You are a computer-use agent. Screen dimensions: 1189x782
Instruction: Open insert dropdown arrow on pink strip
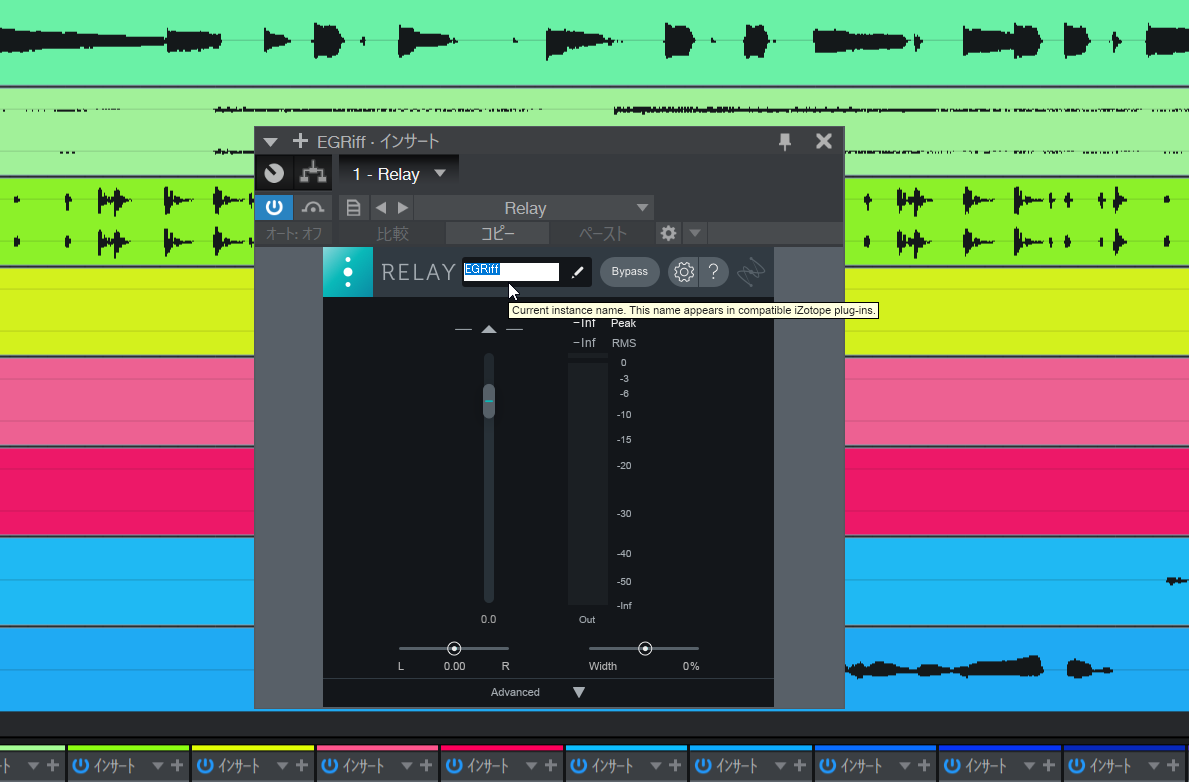(x=406, y=766)
